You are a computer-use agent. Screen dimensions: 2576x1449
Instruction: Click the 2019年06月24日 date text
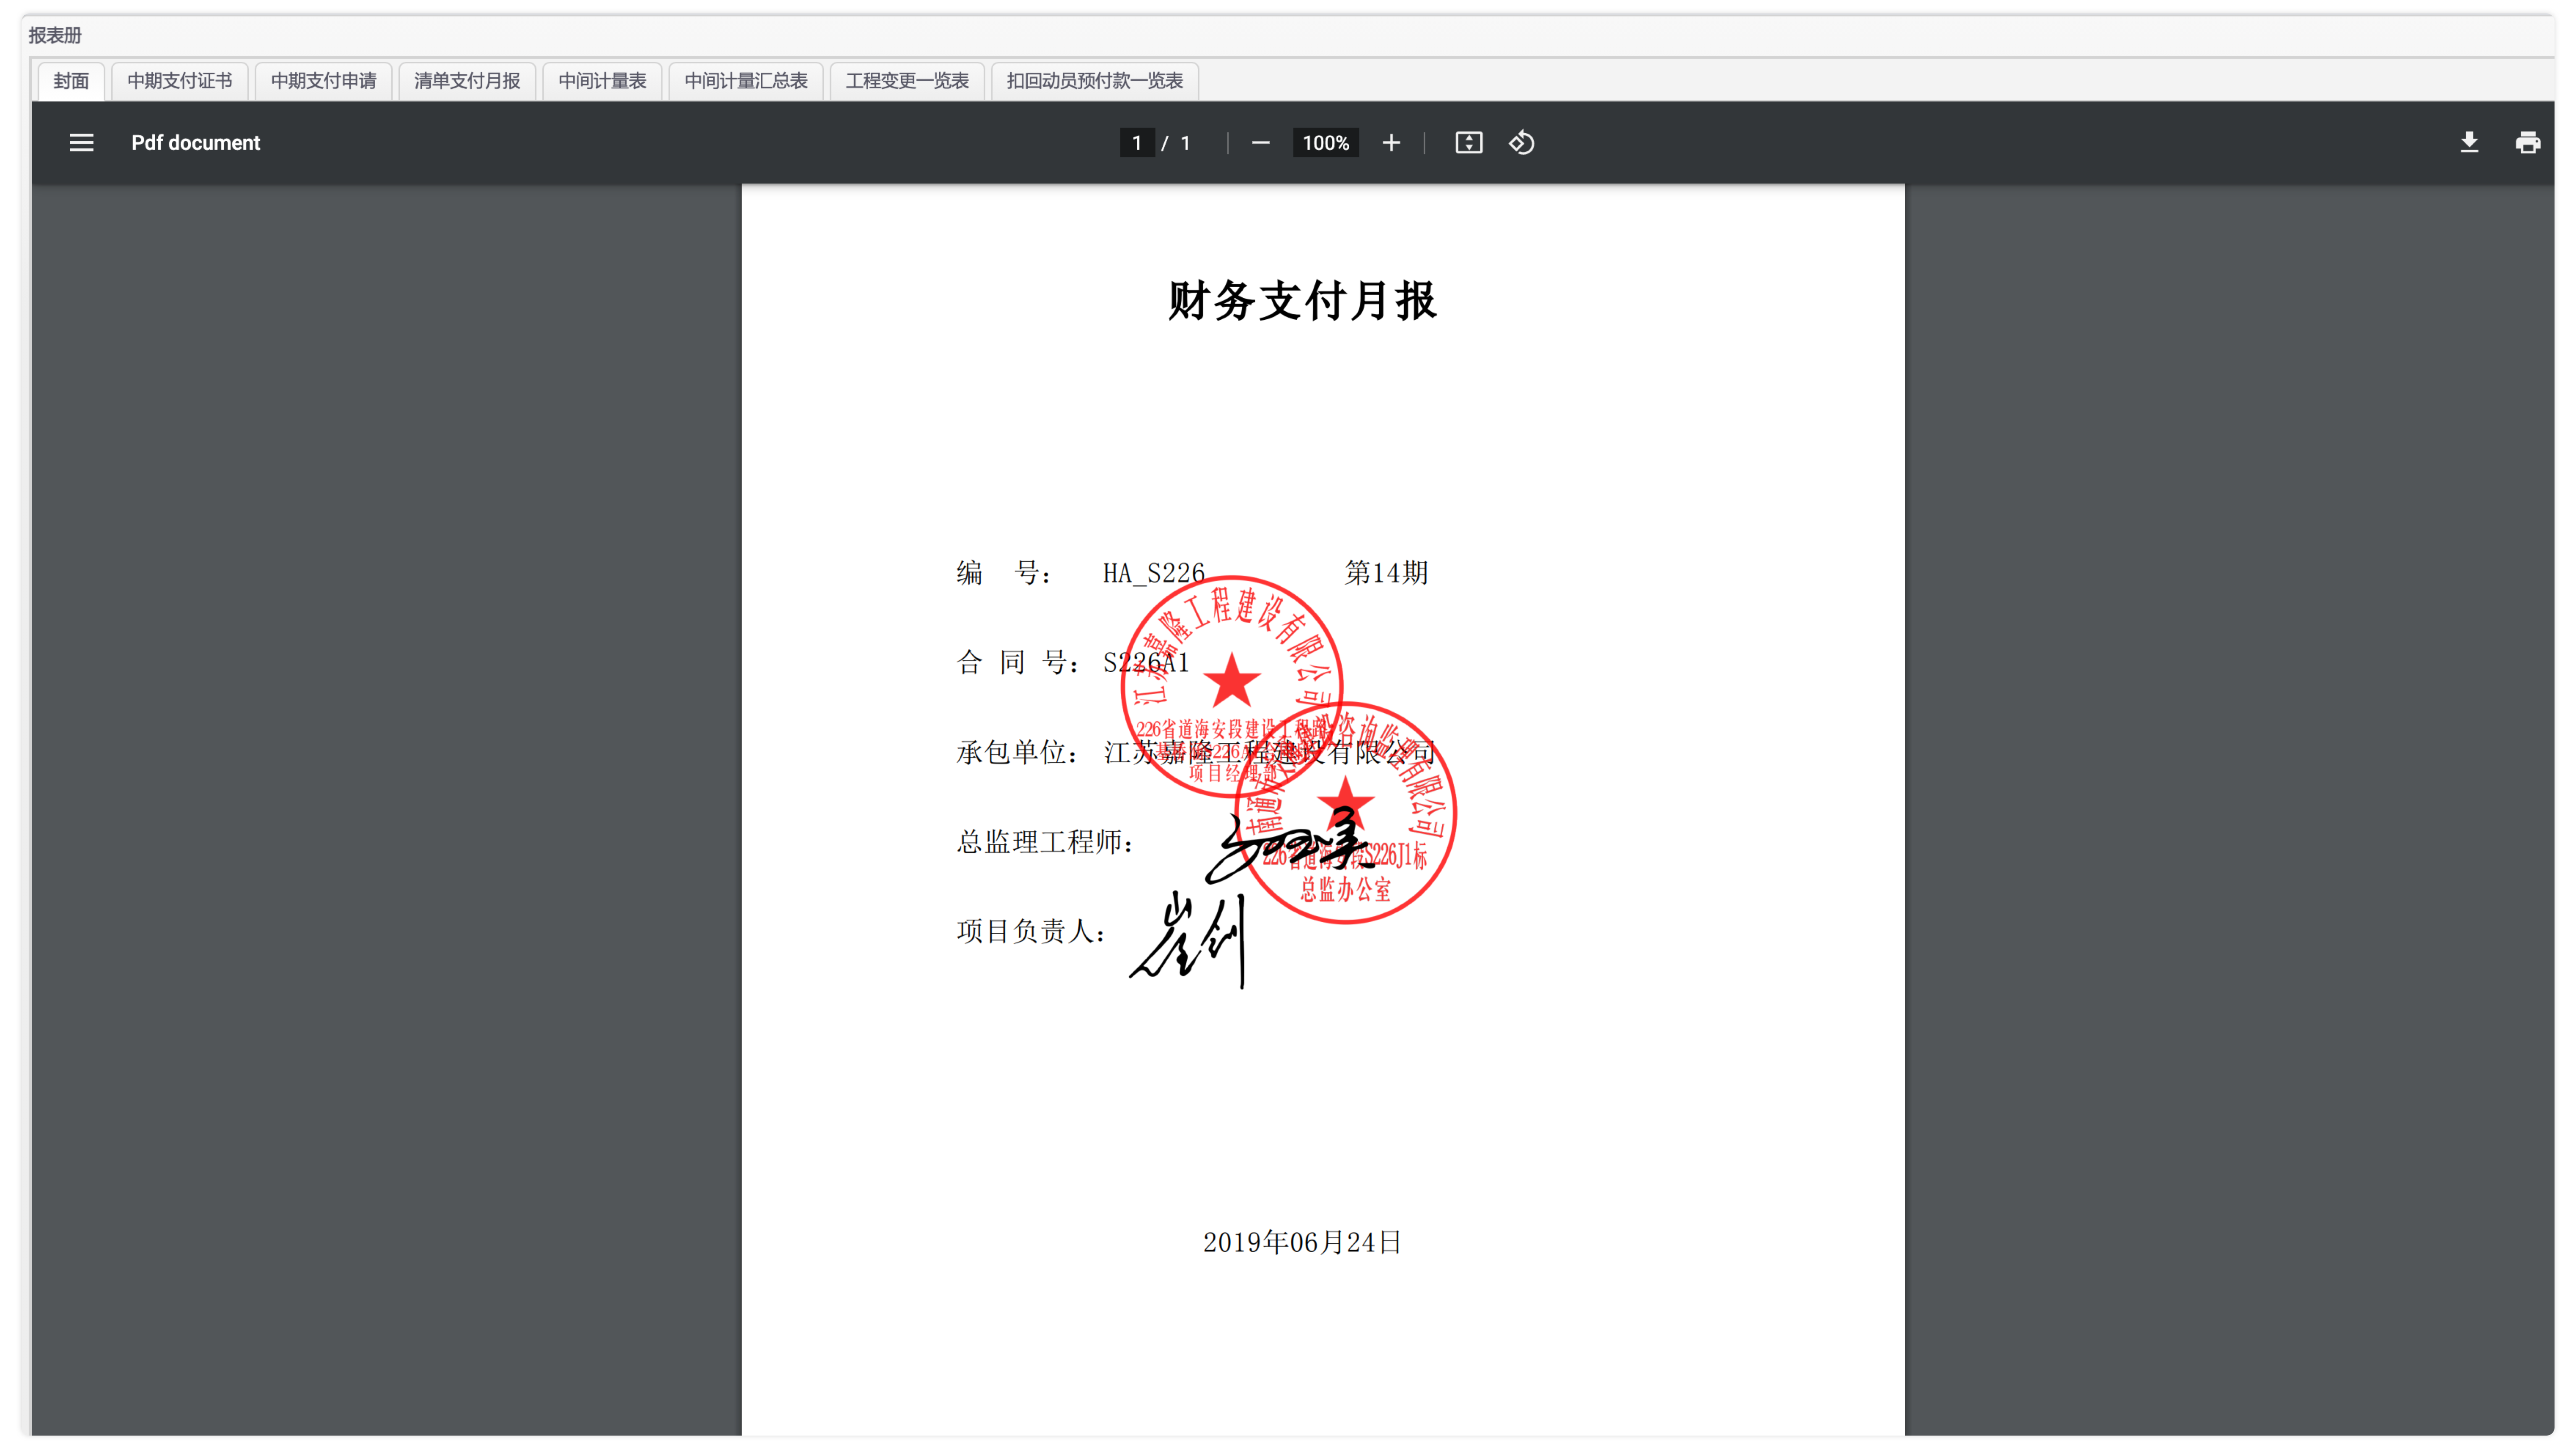coord(1302,1242)
